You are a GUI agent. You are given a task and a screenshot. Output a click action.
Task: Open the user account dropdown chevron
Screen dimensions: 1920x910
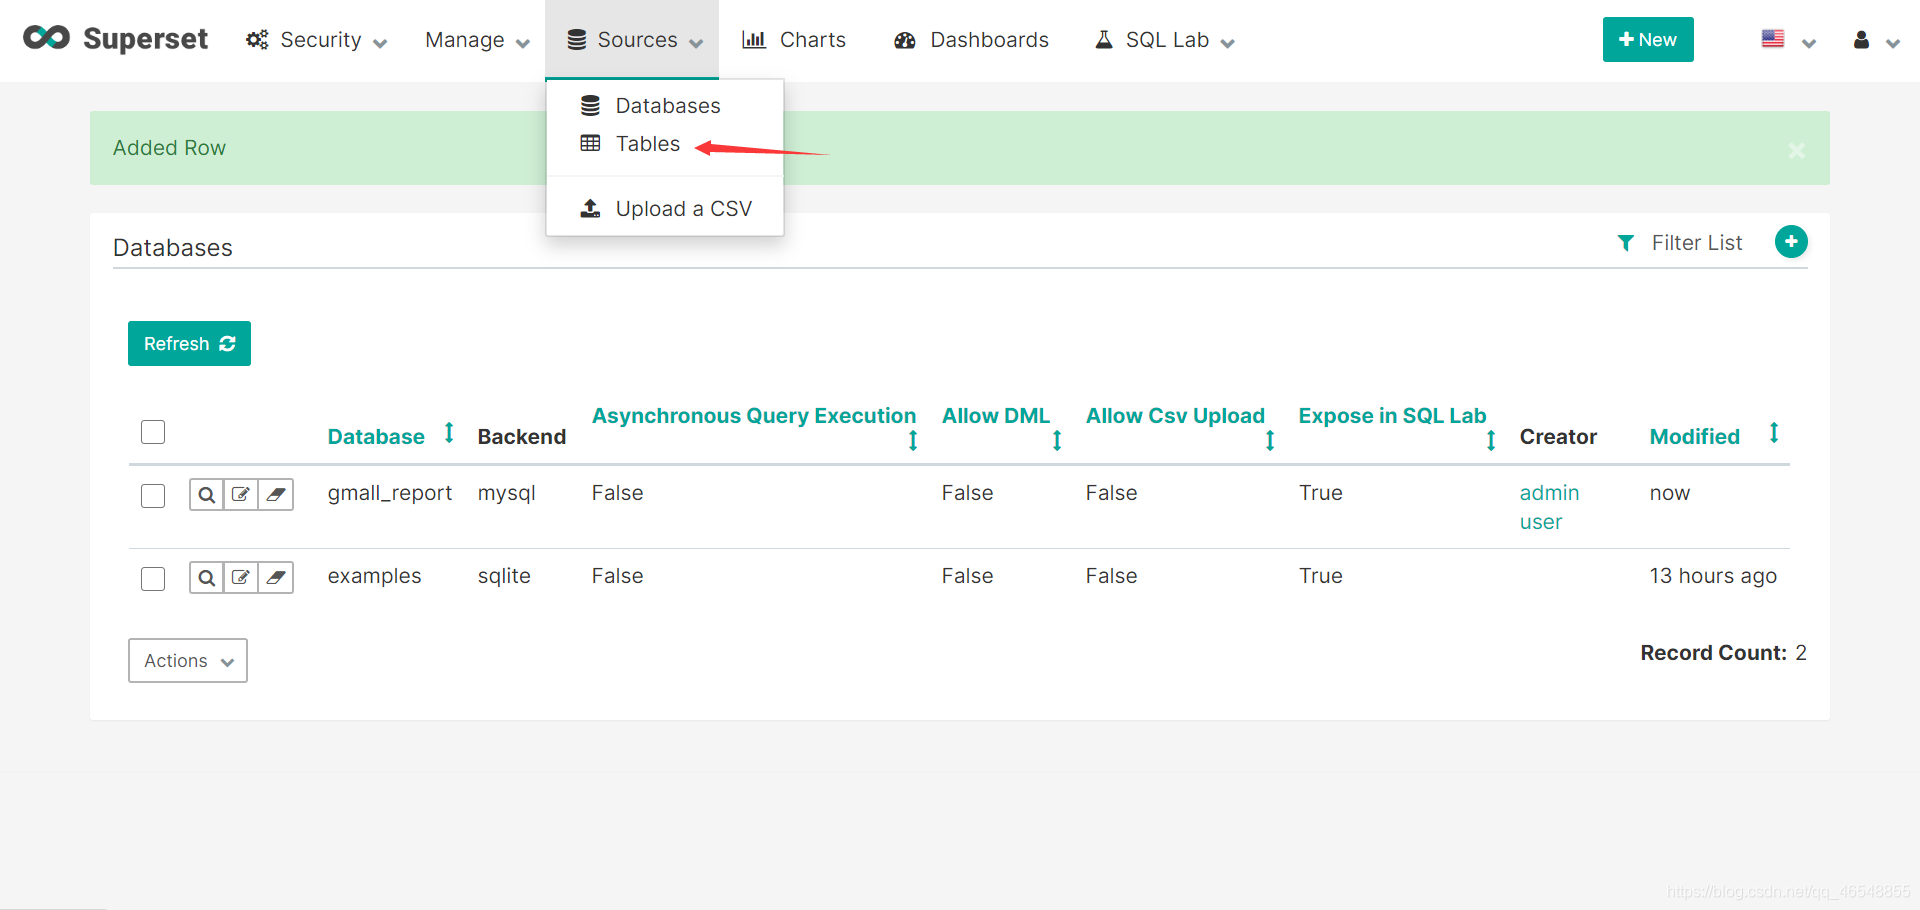coord(1893,43)
